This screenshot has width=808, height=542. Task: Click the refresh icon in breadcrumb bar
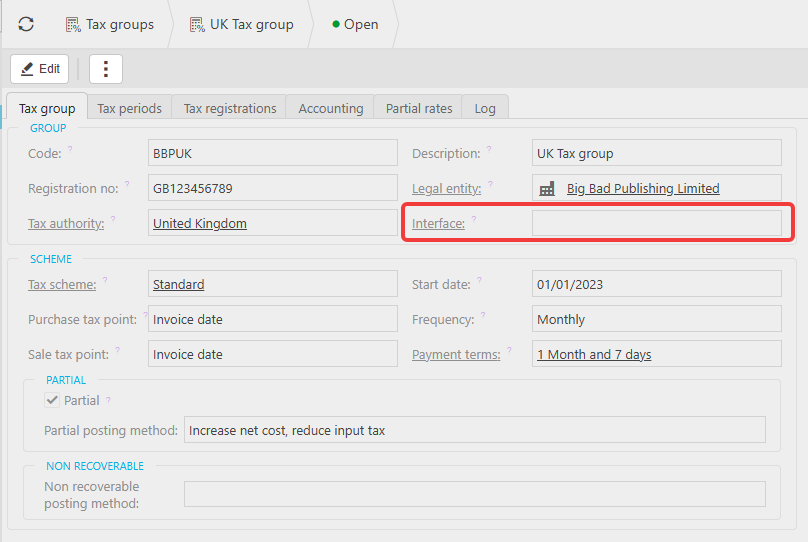[26, 24]
